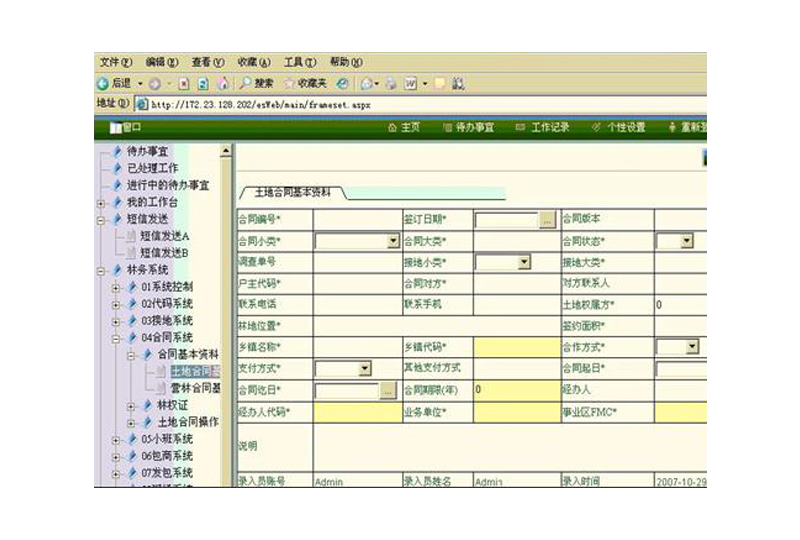The image size is (800, 540).
Task: Click the Print icon in toolbar
Action: click(391, 84)
